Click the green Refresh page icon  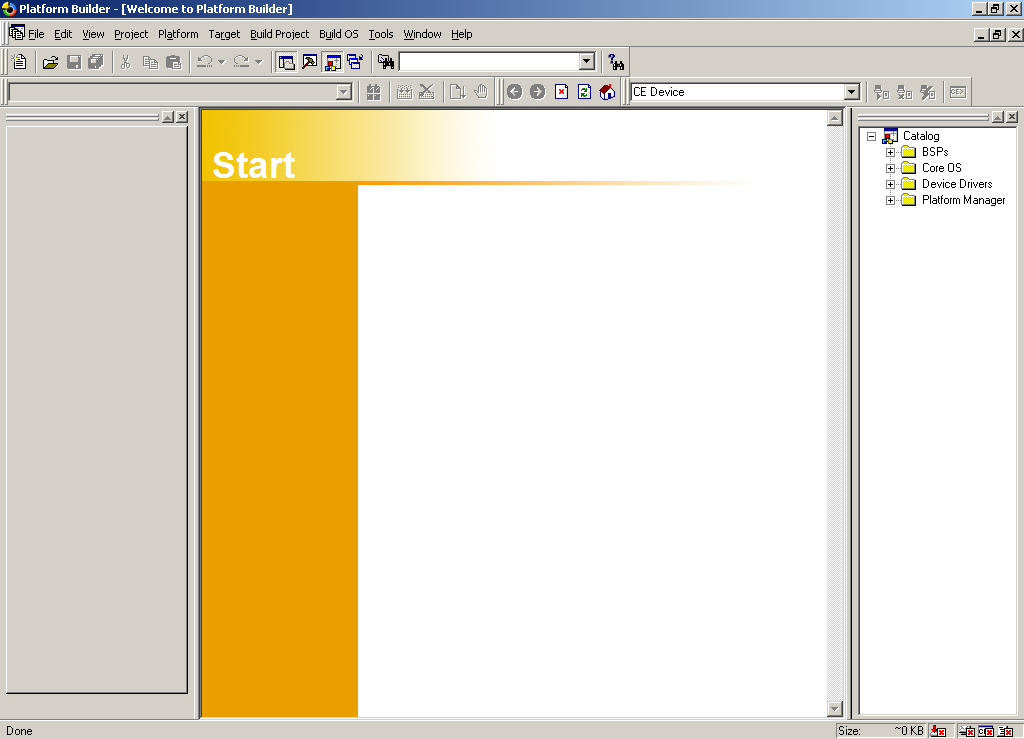click(584, 92)
